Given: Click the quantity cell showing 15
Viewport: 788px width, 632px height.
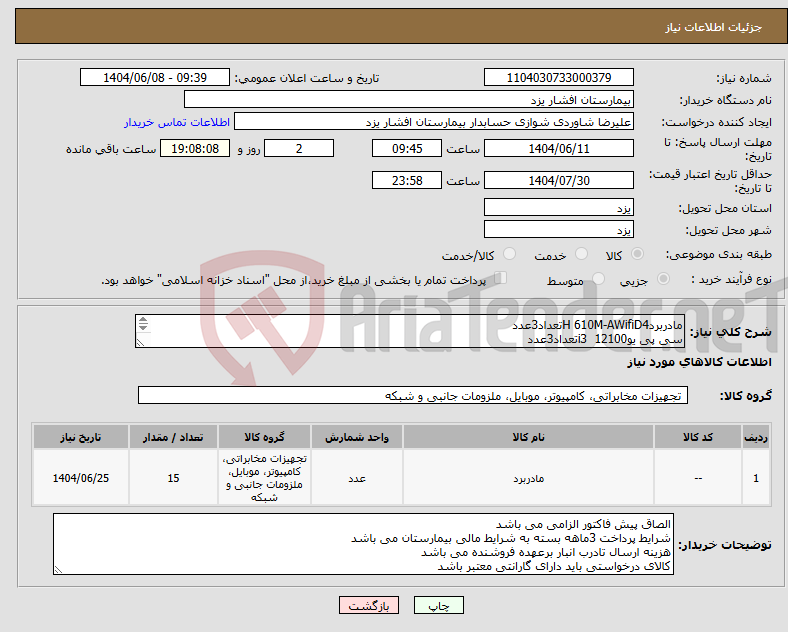Looking at the screenshot, I should point(173,478).
